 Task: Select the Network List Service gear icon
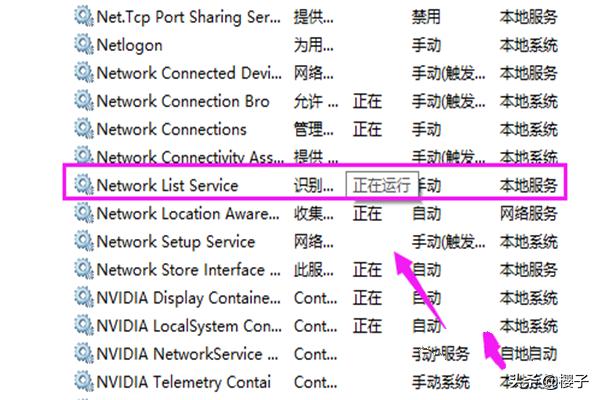(x=83, y=185)
